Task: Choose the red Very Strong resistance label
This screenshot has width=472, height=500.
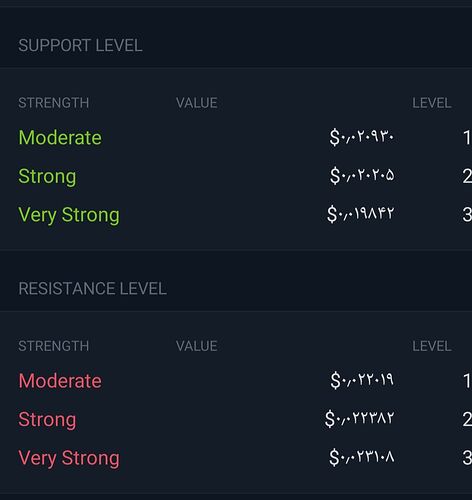Action: pyautogui.click(x=69, y=459)
